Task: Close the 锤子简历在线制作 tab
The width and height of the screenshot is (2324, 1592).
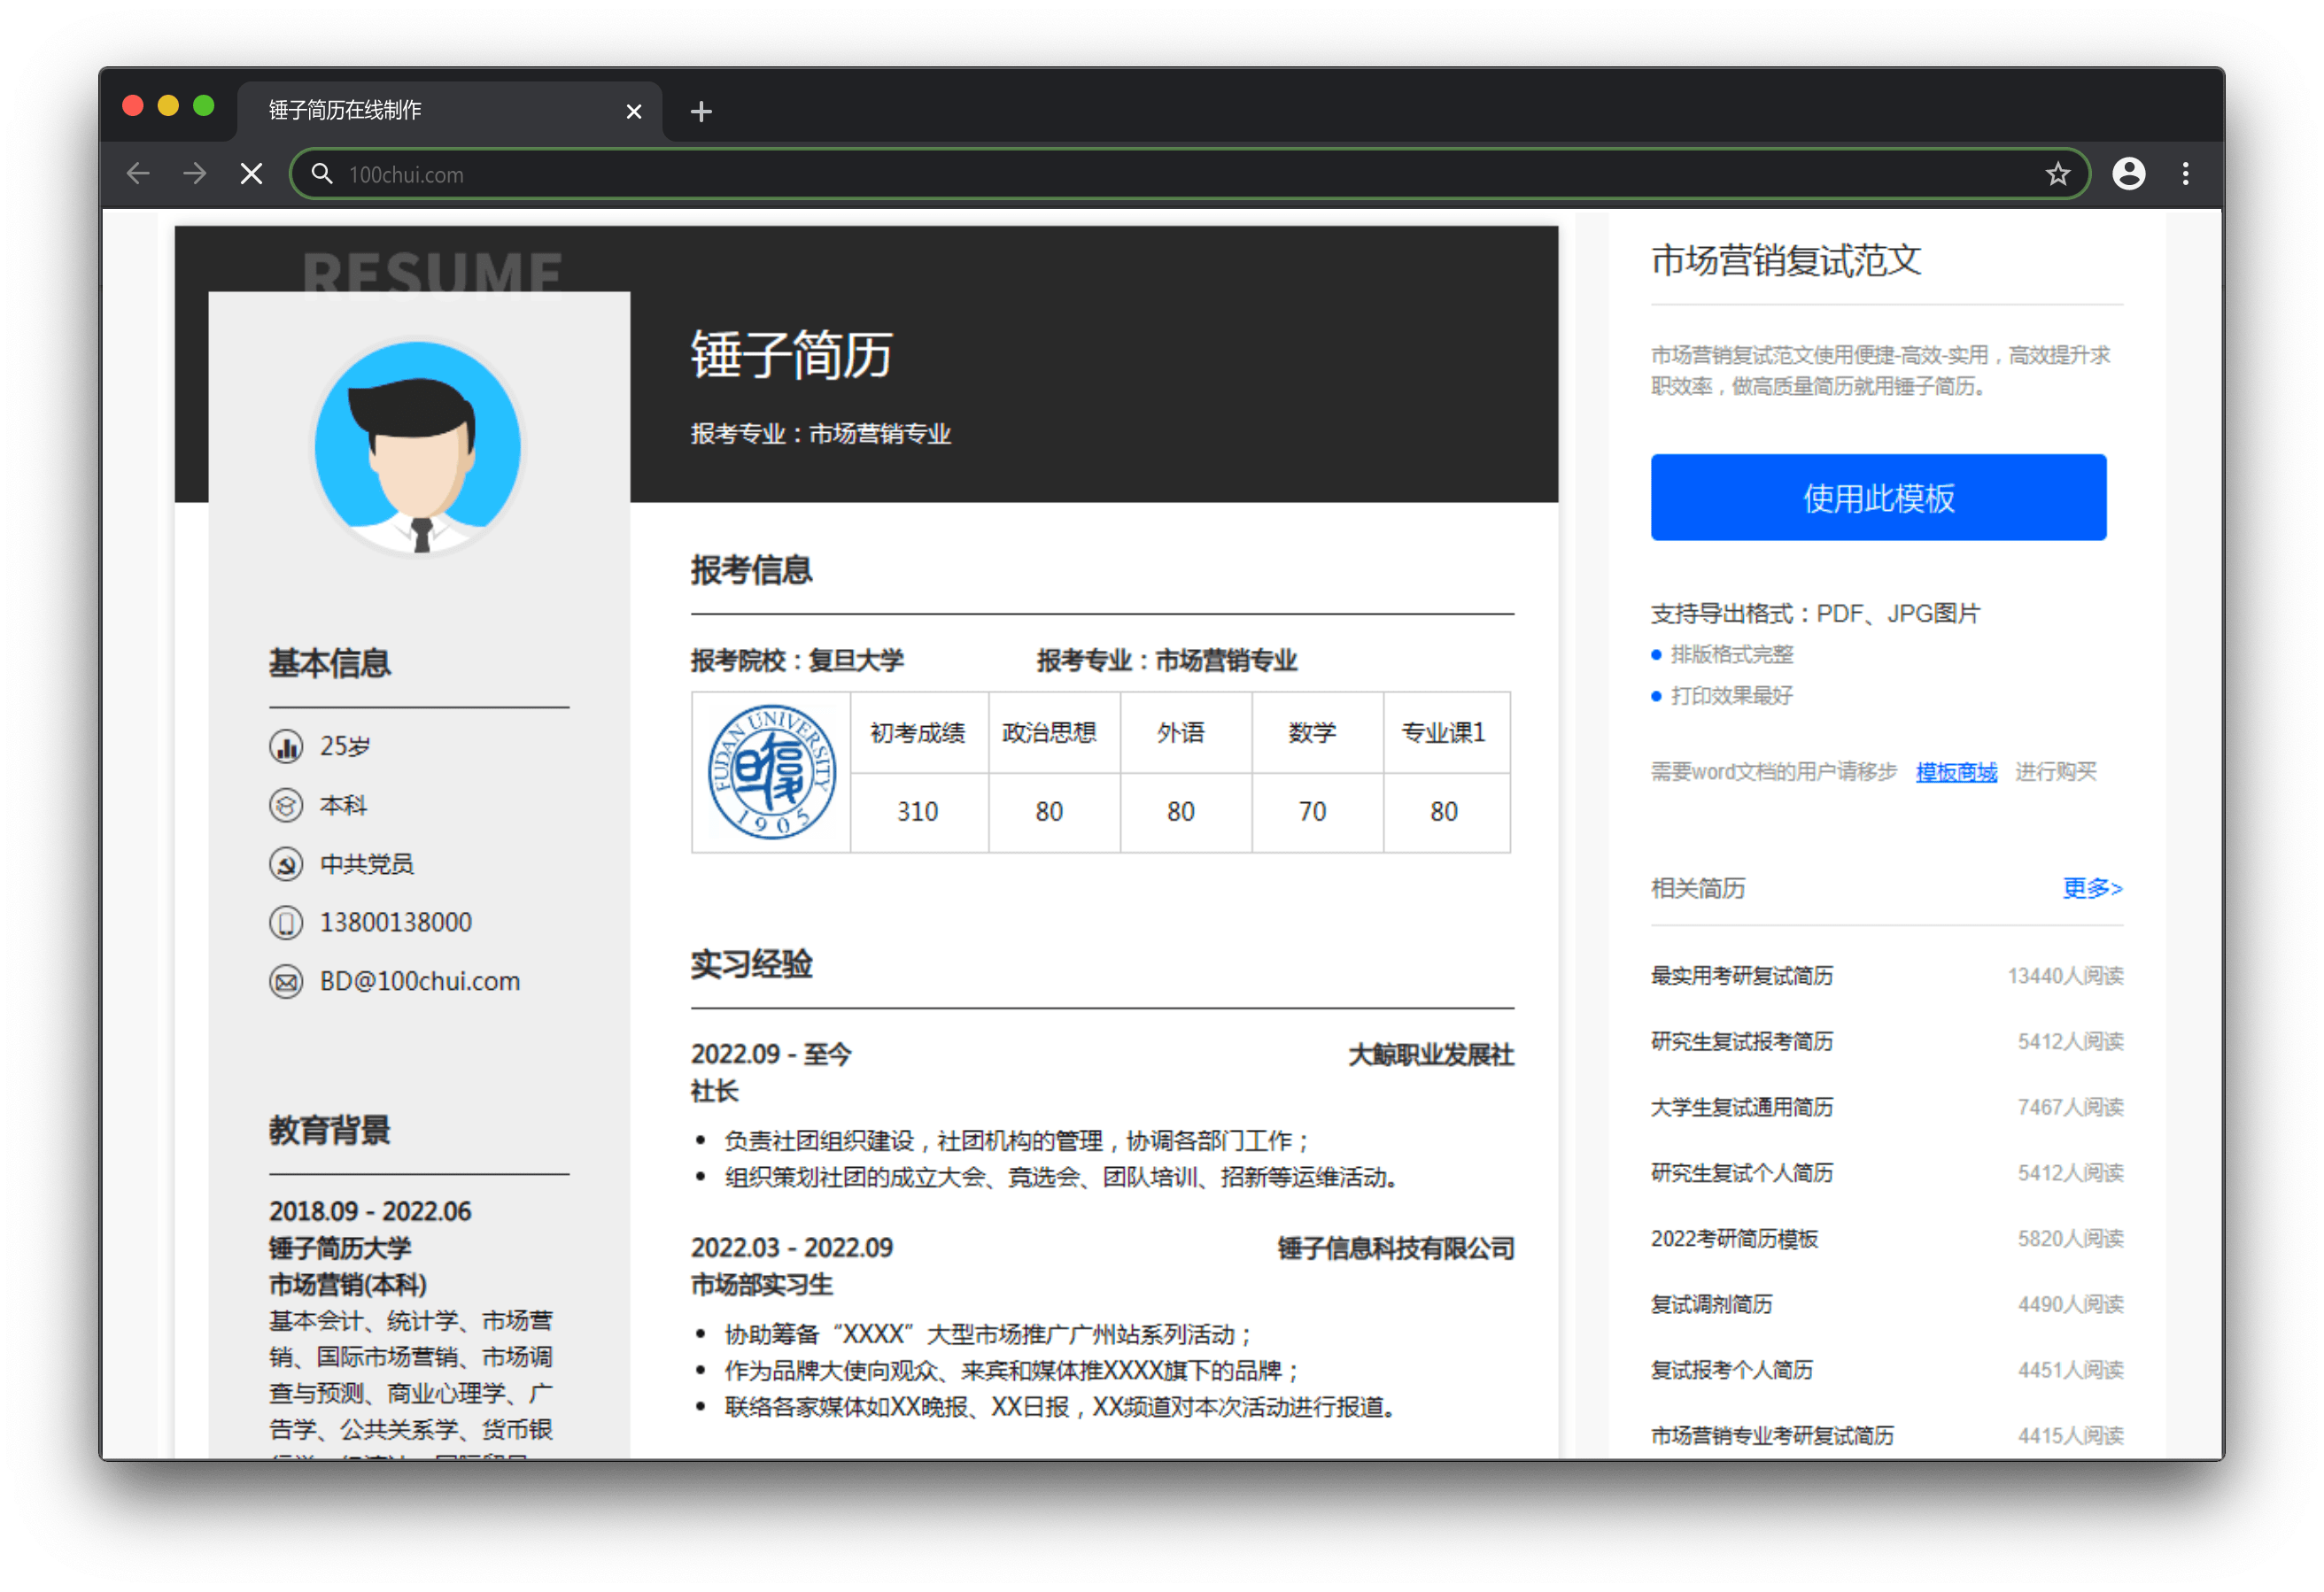Action: click(x=634, y=111)
